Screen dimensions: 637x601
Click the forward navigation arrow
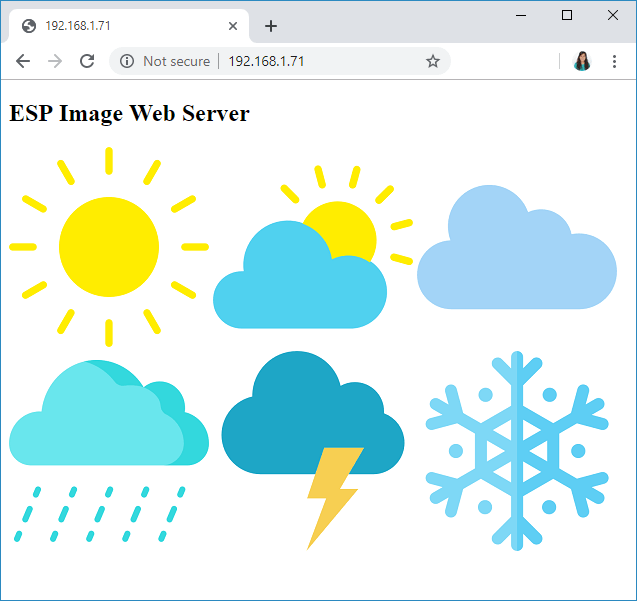(x=55, y=61)
